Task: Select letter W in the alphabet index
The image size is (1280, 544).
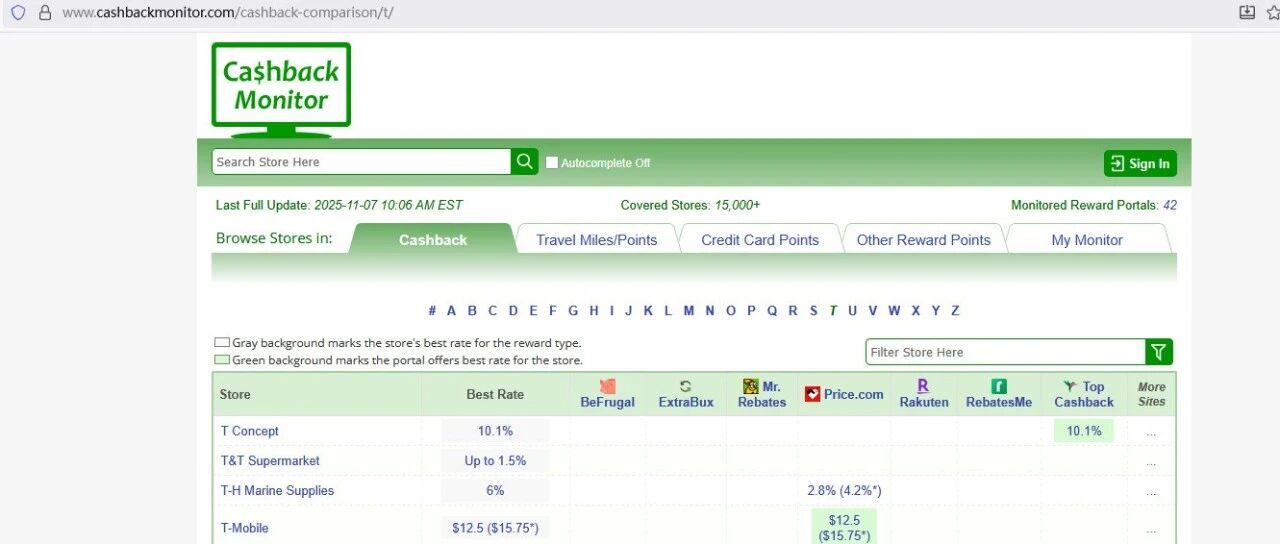Action: pyautogui.click(x=894, y=311)
